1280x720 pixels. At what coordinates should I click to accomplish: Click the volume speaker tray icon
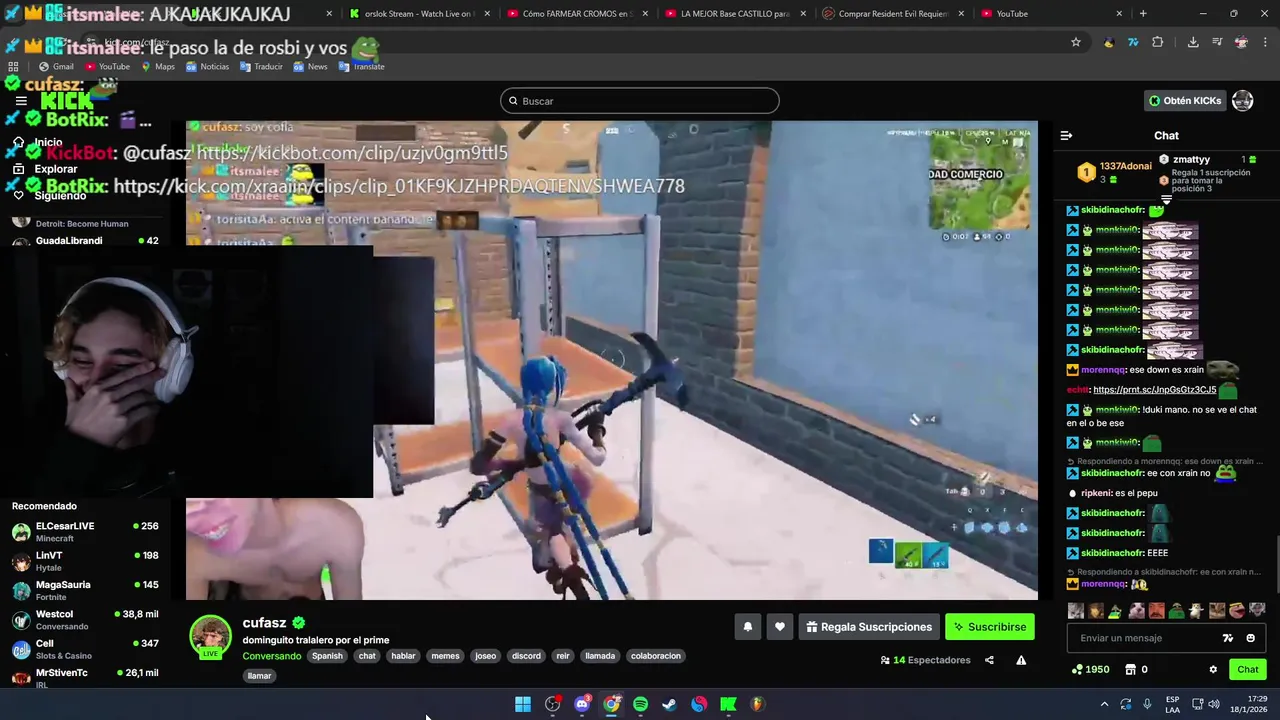[1213, 704]
